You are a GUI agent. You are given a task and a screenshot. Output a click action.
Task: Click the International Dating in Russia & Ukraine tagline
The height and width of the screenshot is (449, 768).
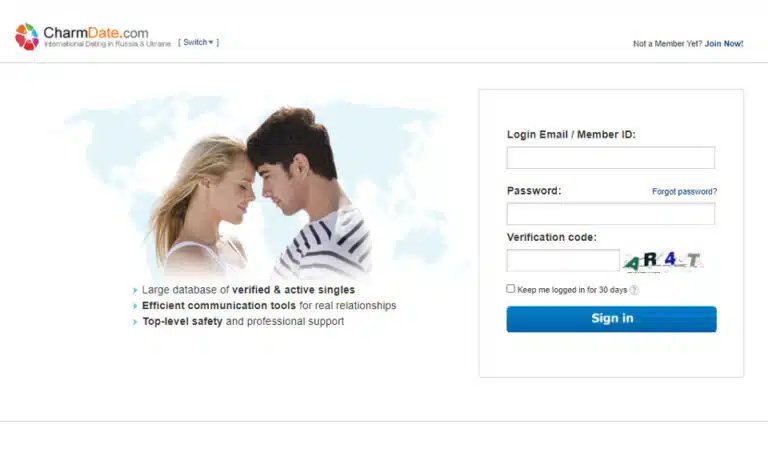point(107,44)
